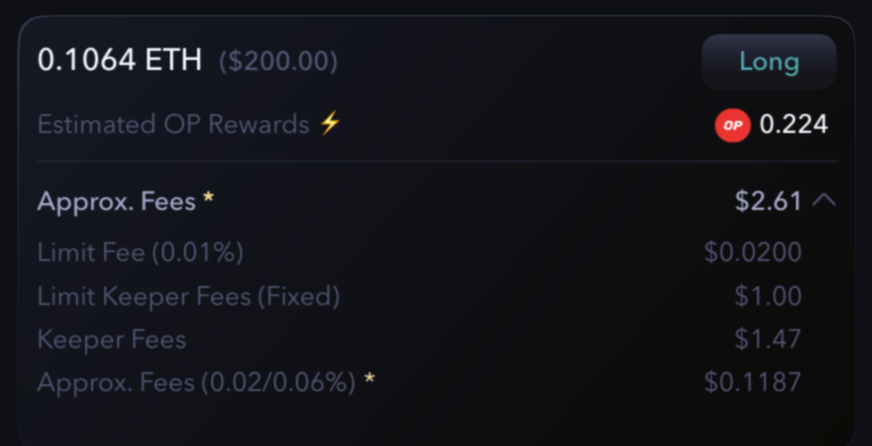The image size is (872, 446).
Task: Click the Keeper Fees row label
Action: (111, 339)
